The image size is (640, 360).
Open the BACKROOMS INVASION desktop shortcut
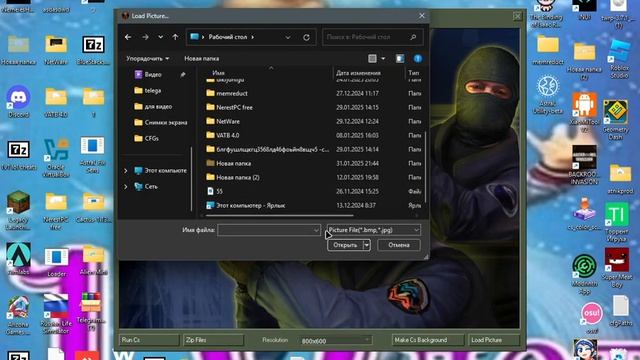click(584, 165)
